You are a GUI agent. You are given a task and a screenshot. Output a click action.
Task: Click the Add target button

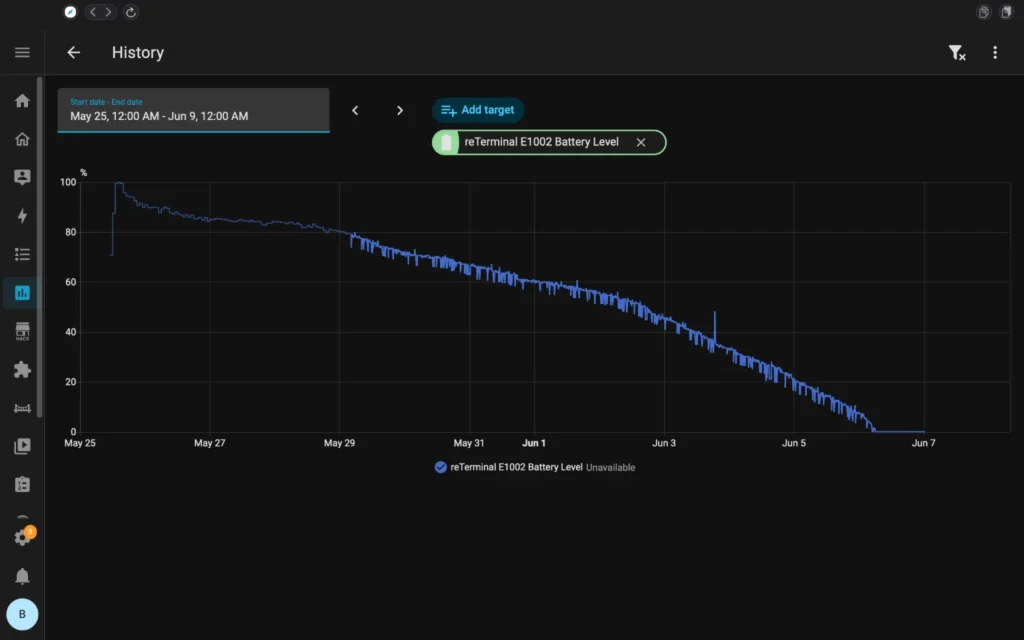(478, 110)
